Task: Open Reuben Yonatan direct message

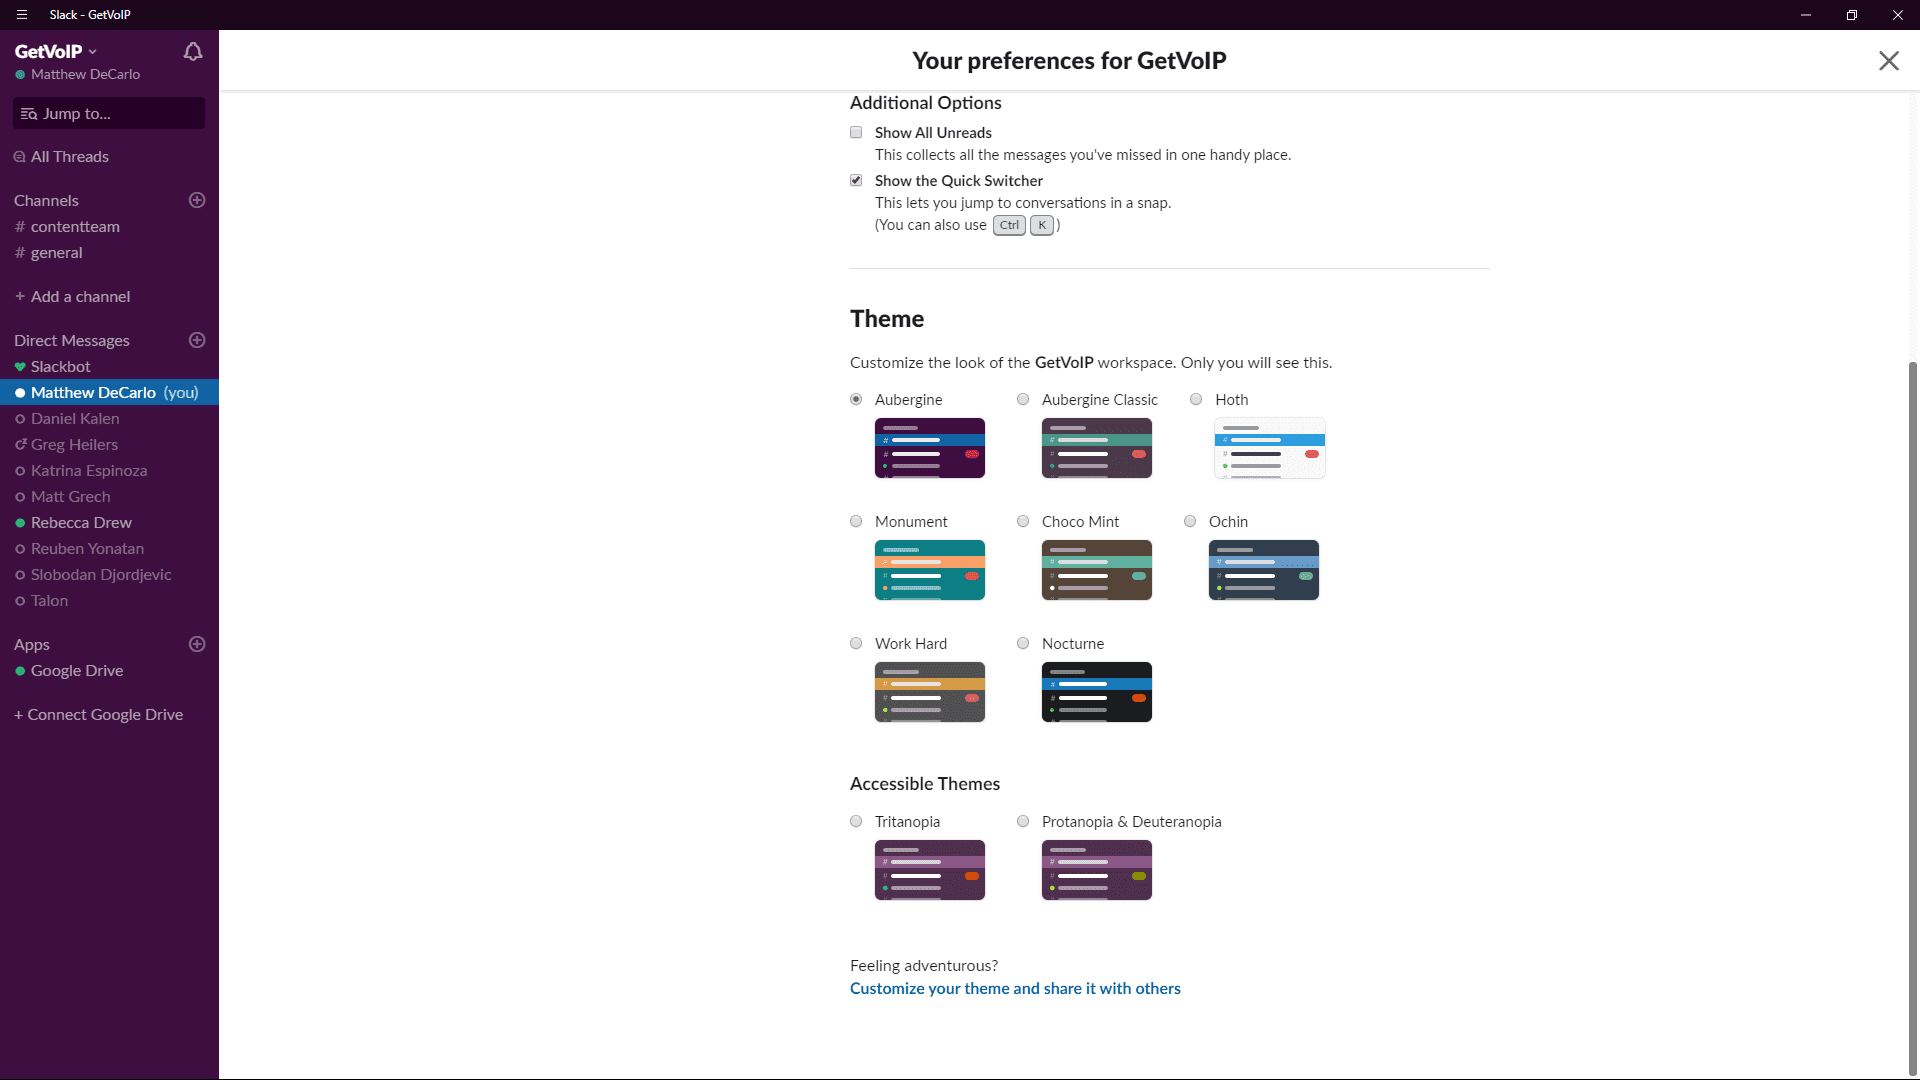Action: pos(109,549)
